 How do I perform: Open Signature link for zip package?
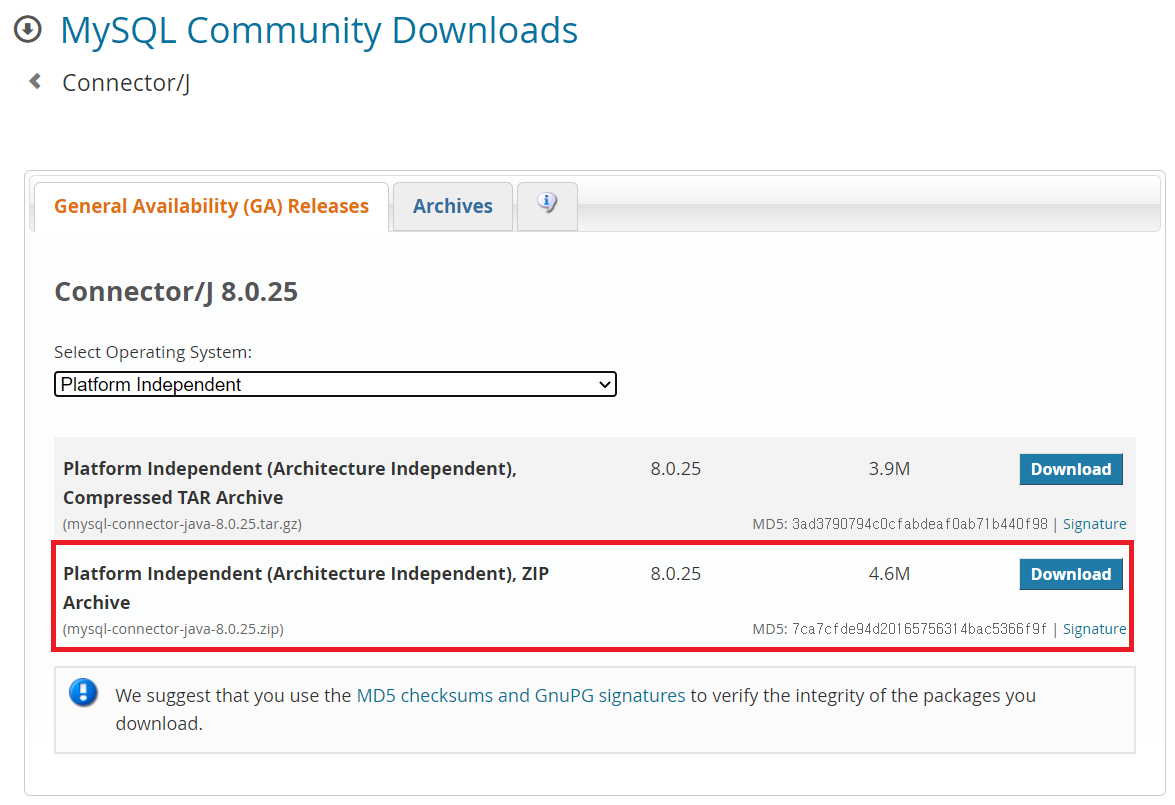tap(1094, 629)
